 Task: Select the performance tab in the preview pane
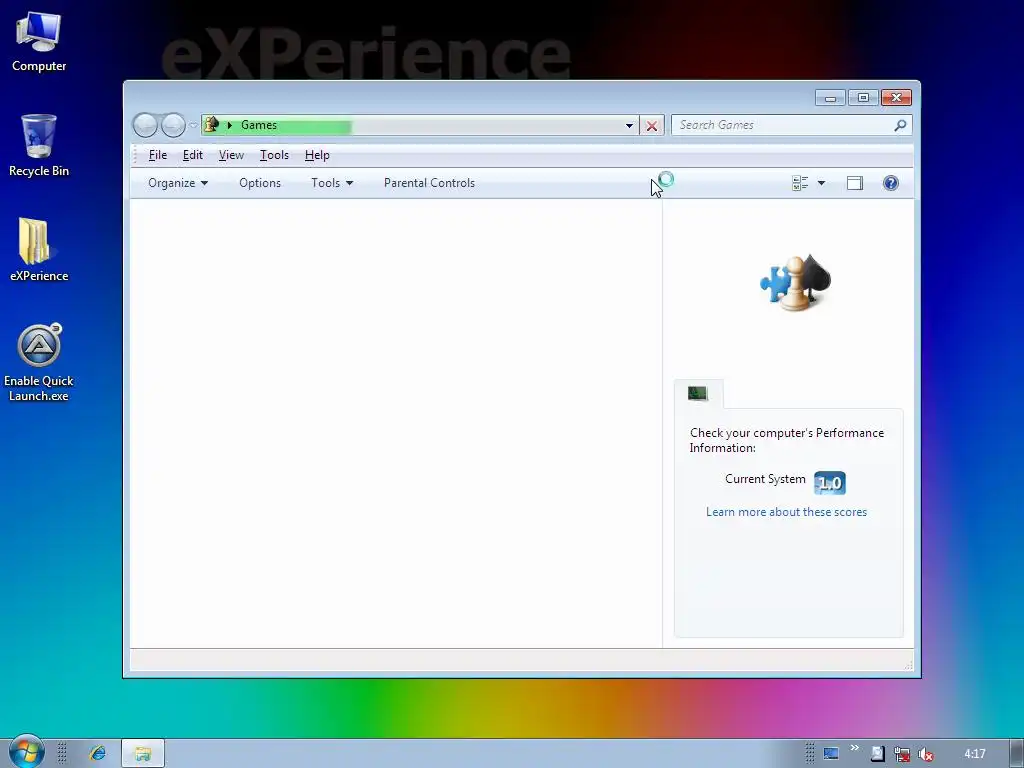click(x=698, y=393)
